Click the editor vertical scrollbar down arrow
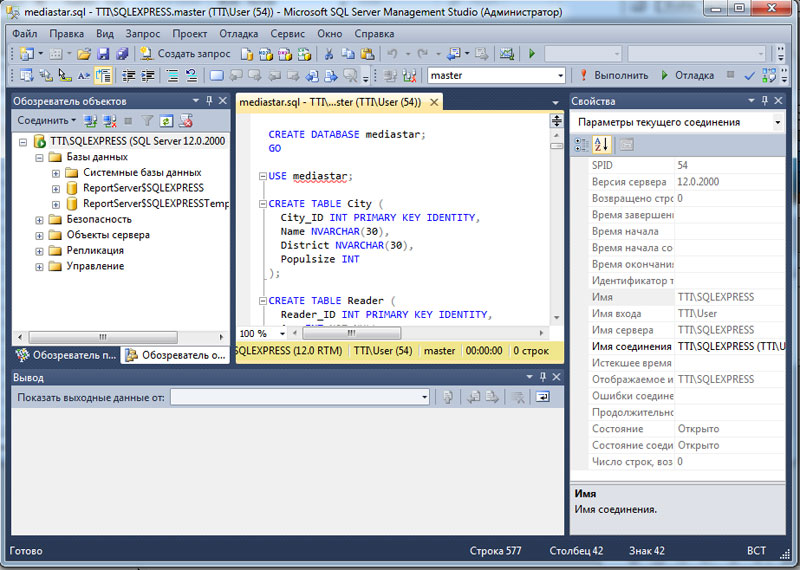Screen dimensions: 800x570 (x=557, y=317)
